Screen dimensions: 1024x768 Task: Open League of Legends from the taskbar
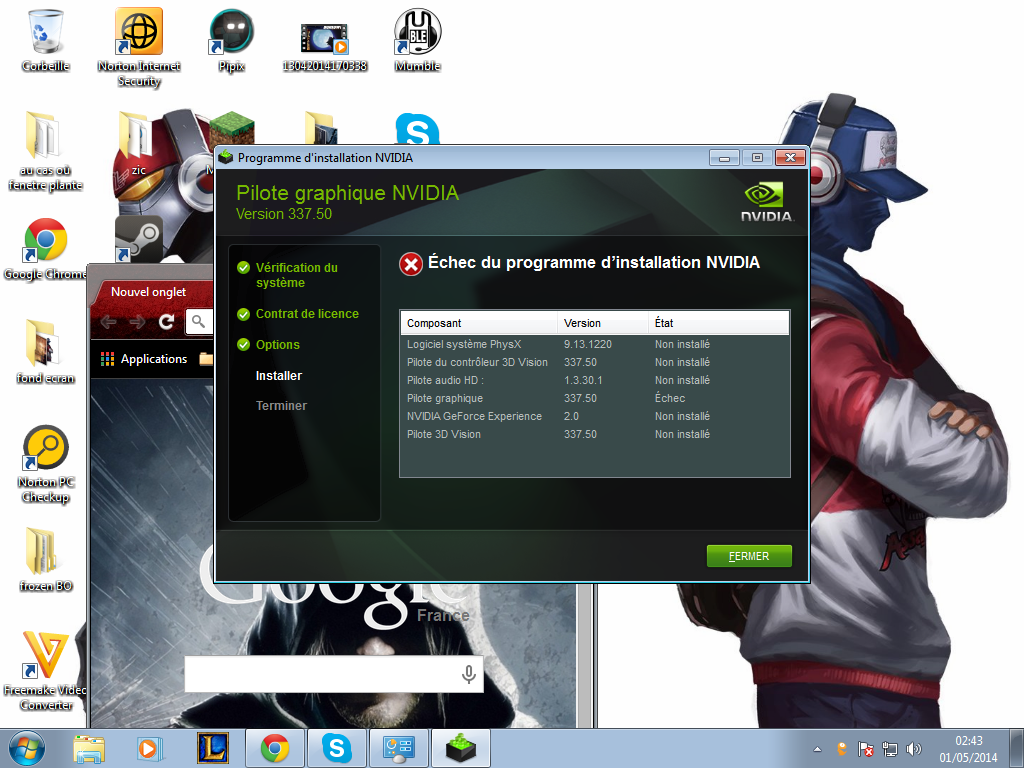(x=213, y=748)
